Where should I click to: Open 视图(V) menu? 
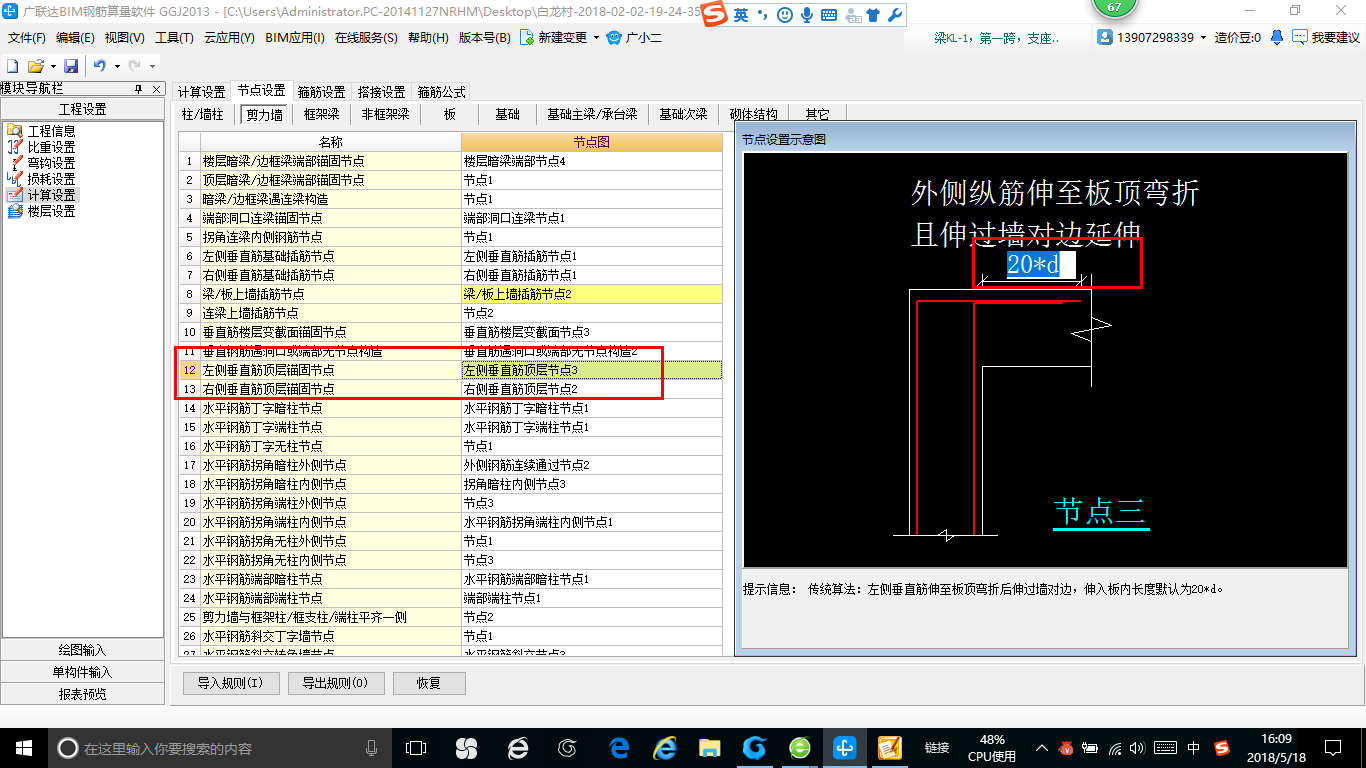pos(124,38)
